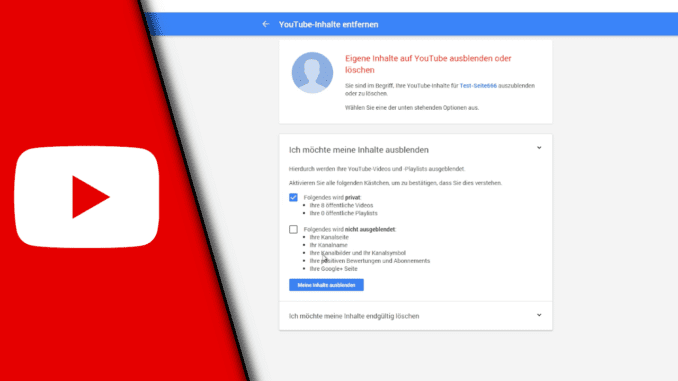The width and height of the screenshot is (678, 381).
Task: Collapse the 'Ich möchte meine Inhalte ausblenden' chevron
Action: click(x=539, y=148)
